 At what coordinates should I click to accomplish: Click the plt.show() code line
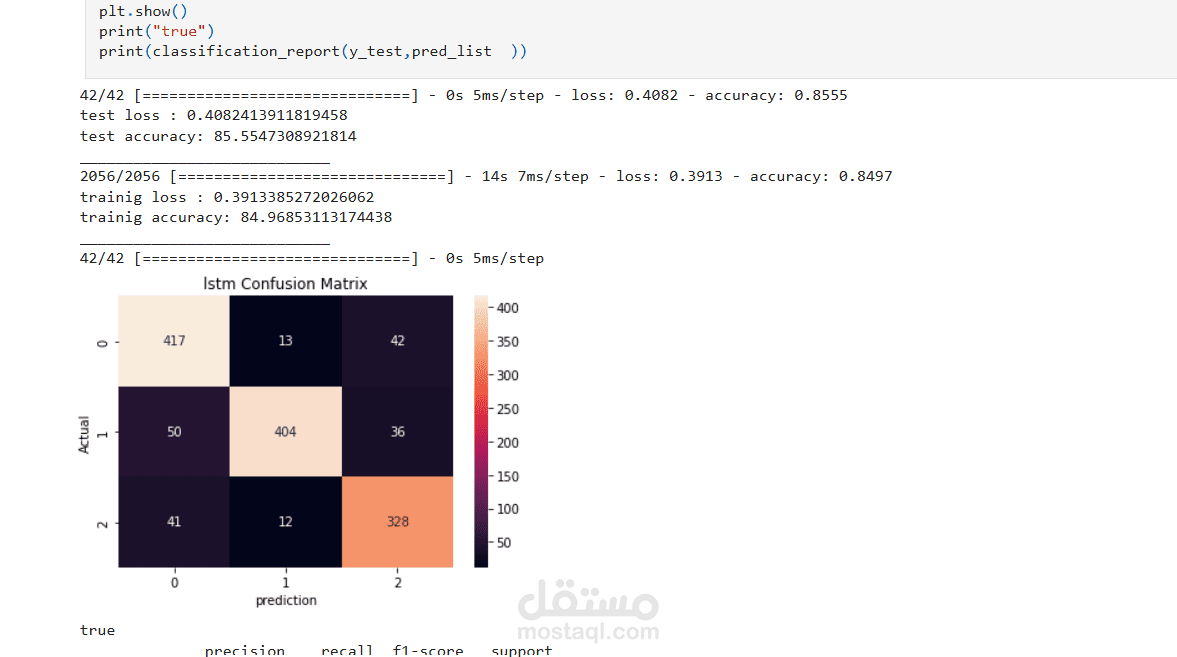143,11
